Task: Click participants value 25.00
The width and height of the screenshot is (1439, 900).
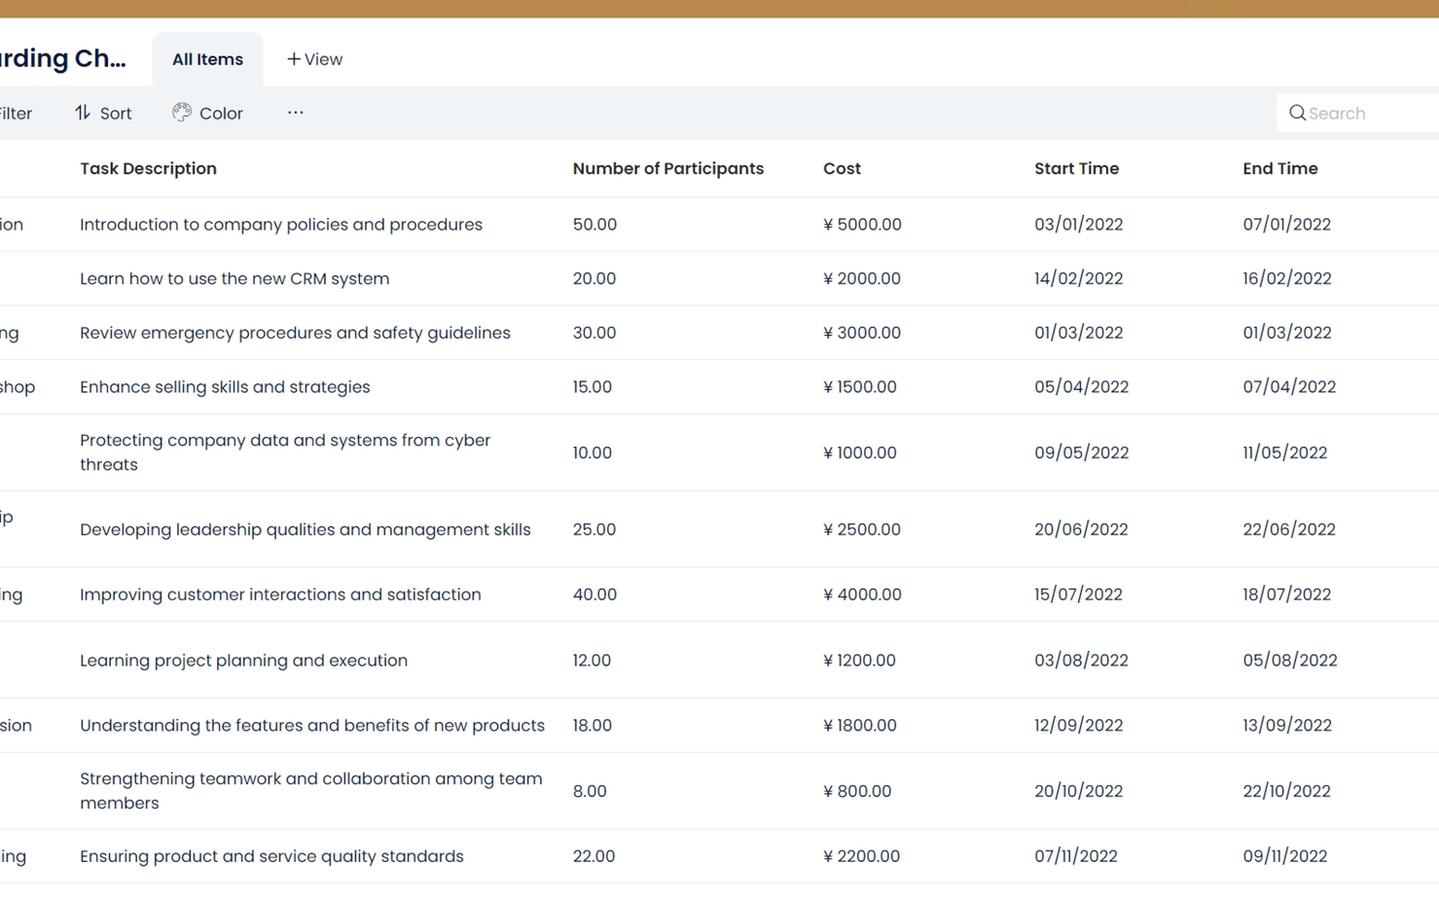Action: [594, 529]
